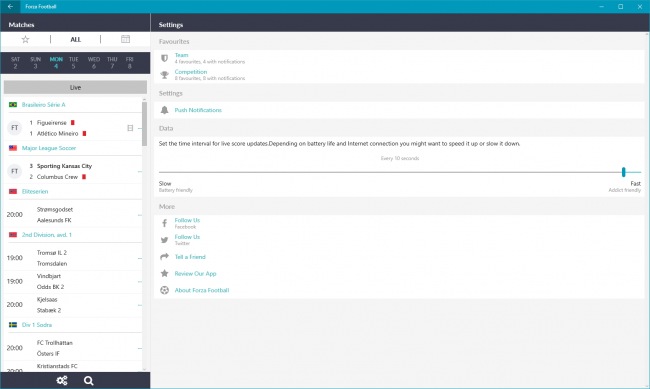Minimize the Forza Football window
This screenshot has width=650, height=389.
click(x=601, y=6)
